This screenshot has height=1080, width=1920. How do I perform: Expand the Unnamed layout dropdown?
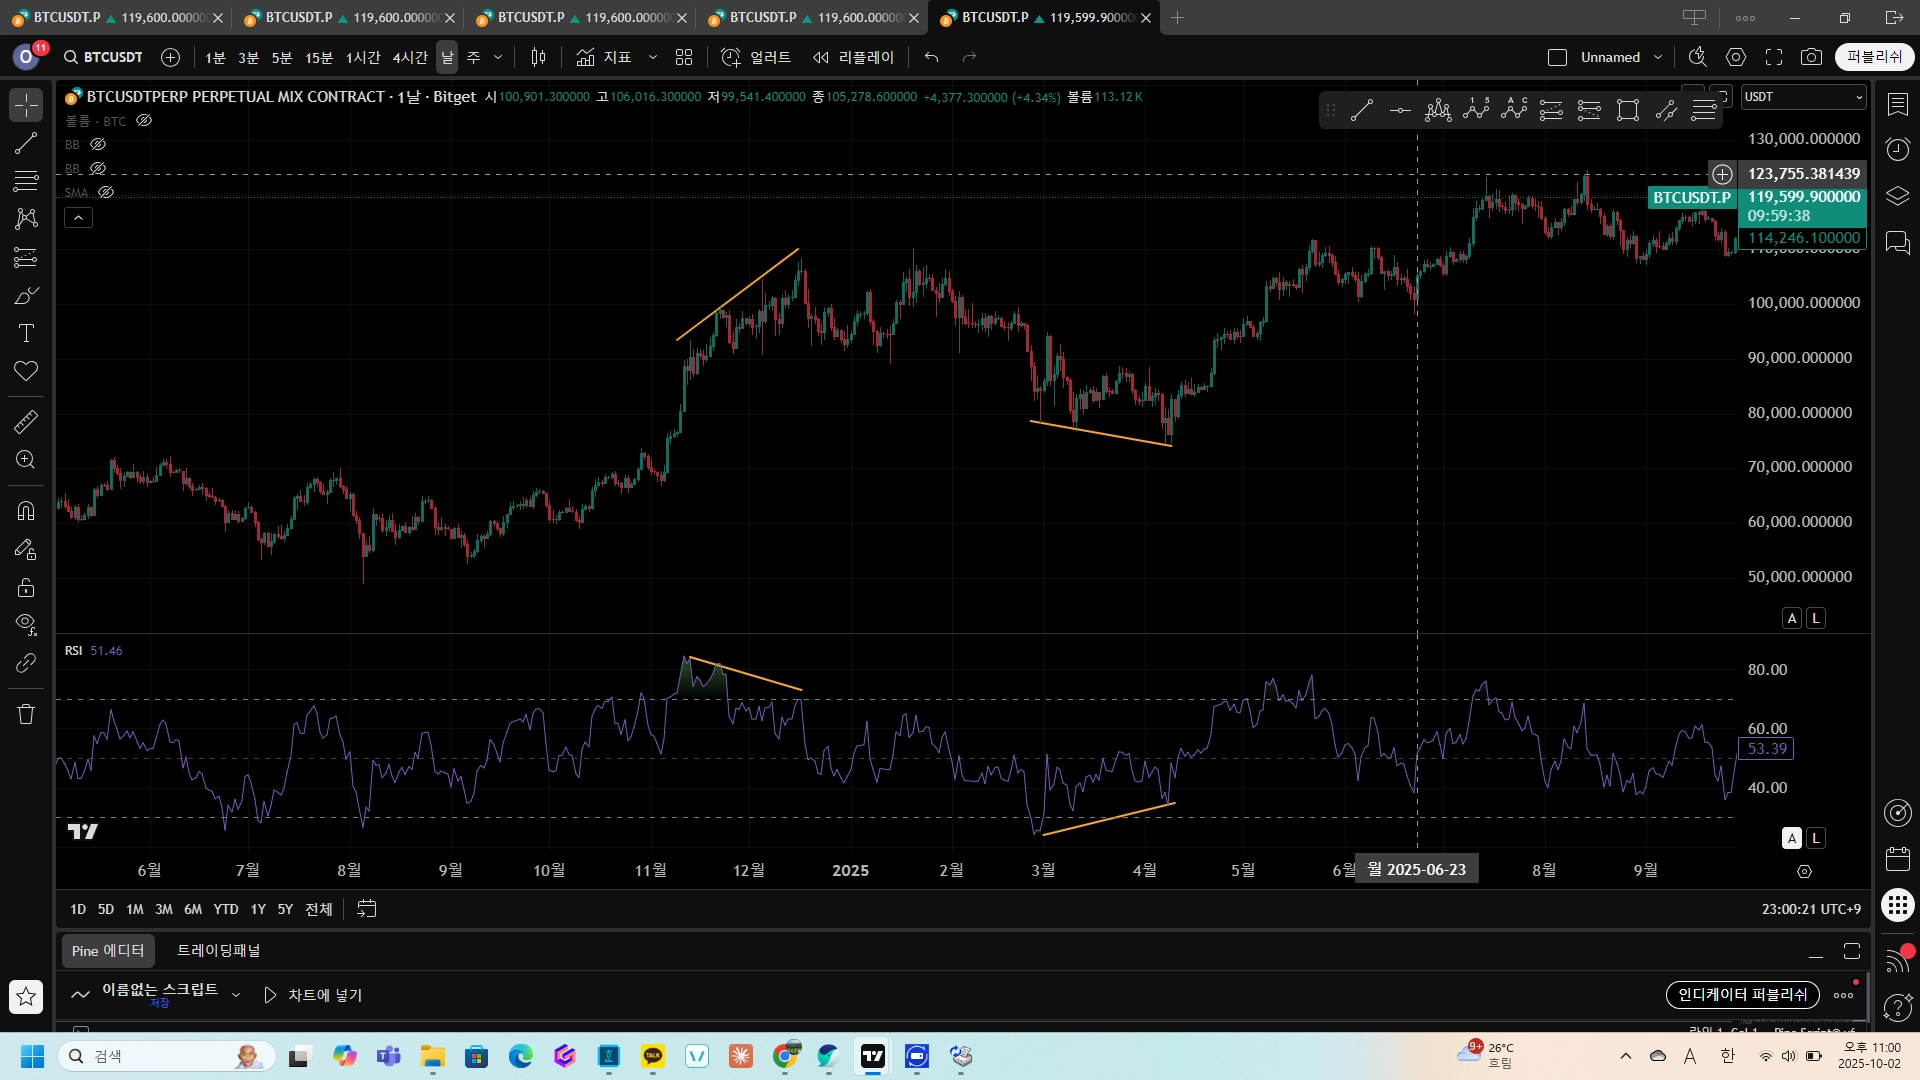pyautogui.click(x=1658, y=57)
